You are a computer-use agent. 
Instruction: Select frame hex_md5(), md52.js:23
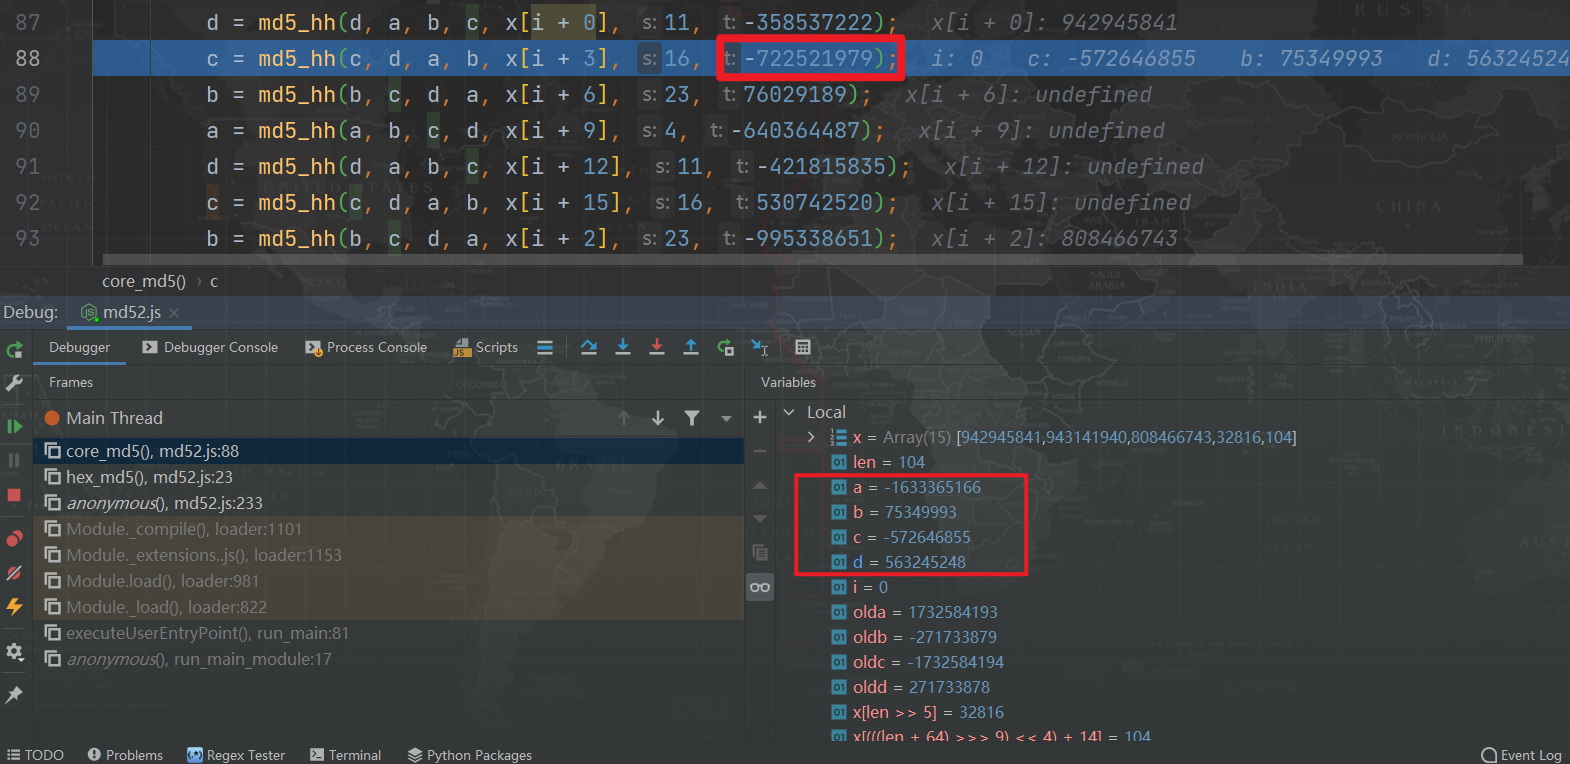(389, 477)
